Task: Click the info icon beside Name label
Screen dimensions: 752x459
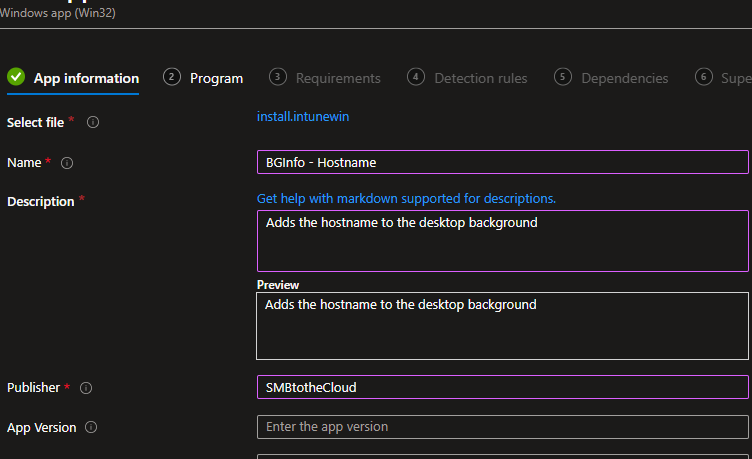Action: click(68, 163)
